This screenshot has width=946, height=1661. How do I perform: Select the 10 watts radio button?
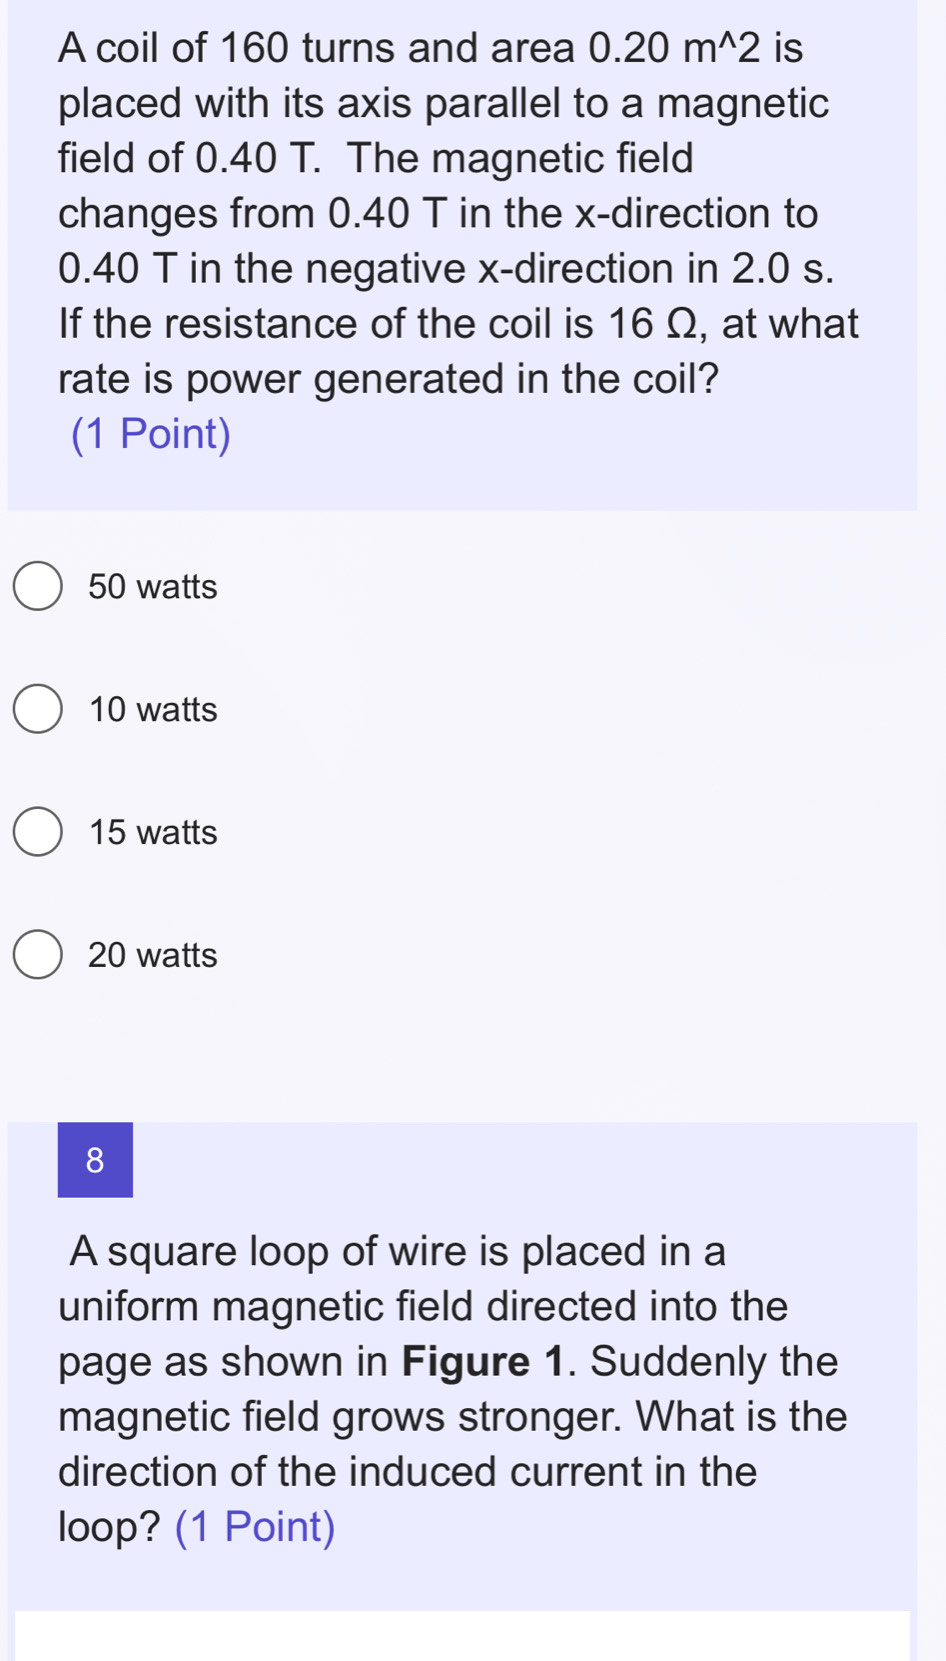click(38, 709)
